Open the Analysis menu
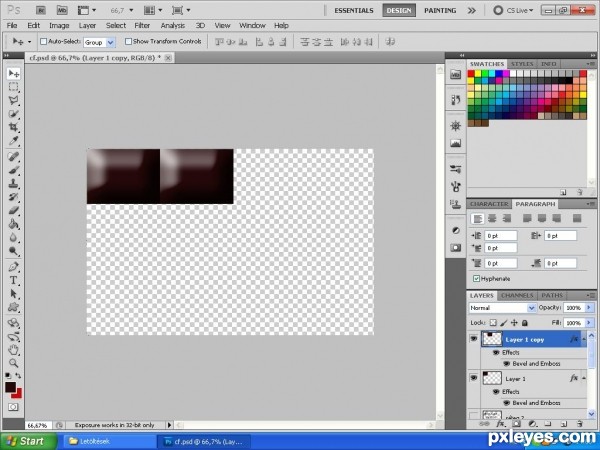Screen dimensions: 600x450 (173, 26)
